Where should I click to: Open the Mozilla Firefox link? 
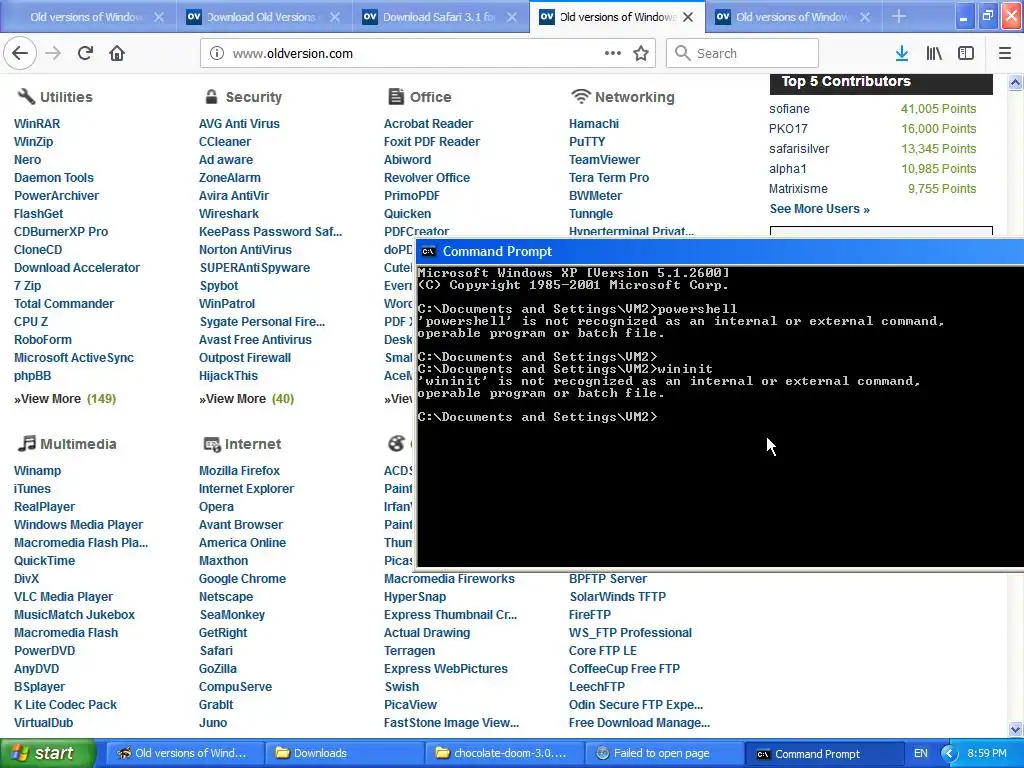(239, 471)
